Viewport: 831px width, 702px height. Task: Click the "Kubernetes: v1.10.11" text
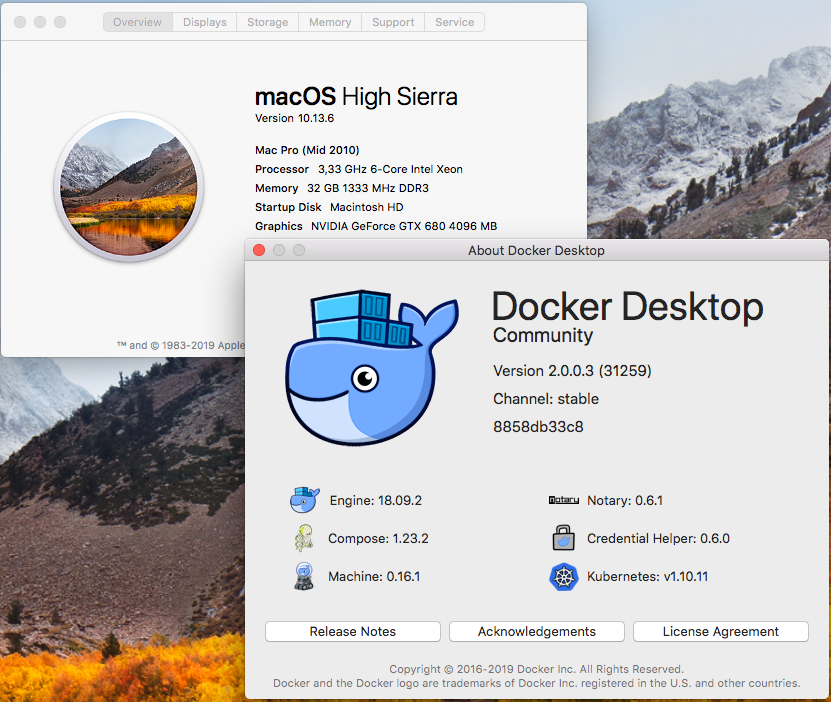coord(648,576)
